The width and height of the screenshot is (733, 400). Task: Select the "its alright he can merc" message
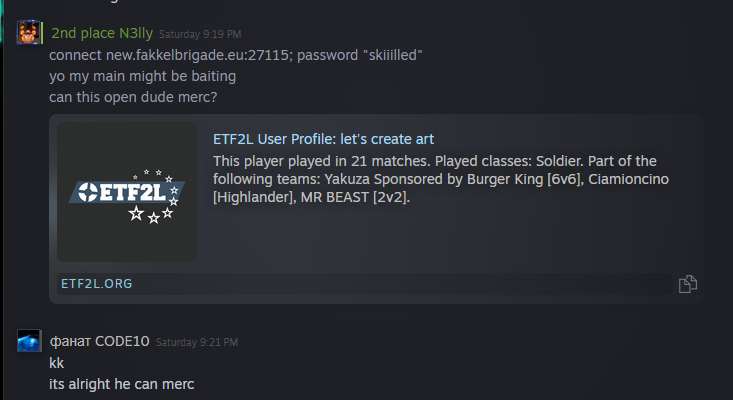pos(122,384)
